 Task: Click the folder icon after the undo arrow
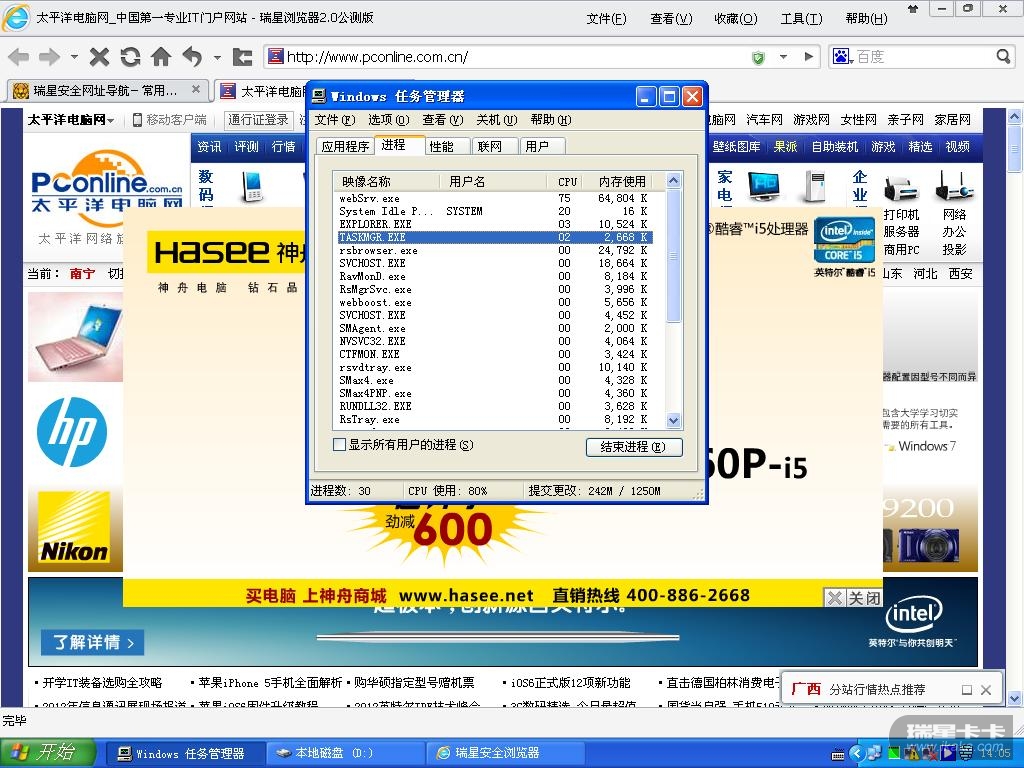pos(242,57)
